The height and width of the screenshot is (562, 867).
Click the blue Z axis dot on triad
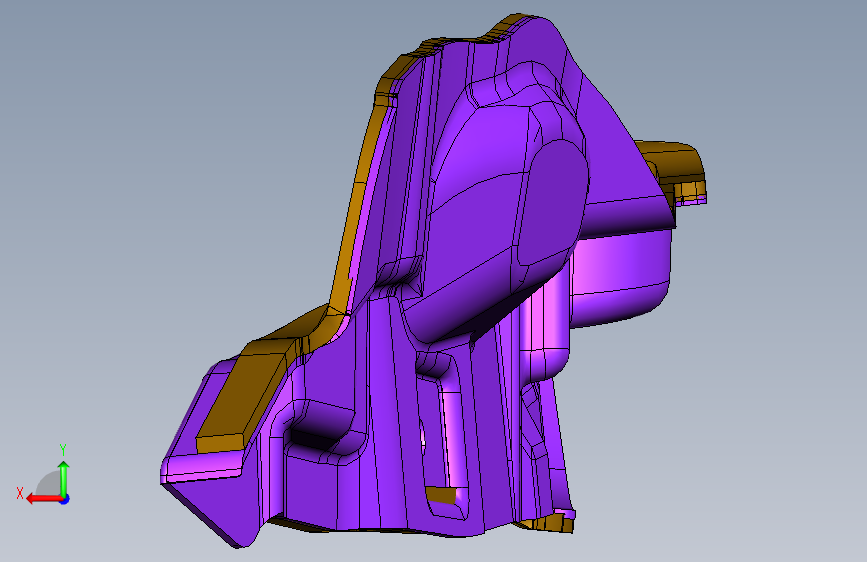click(x=65, y=499)
